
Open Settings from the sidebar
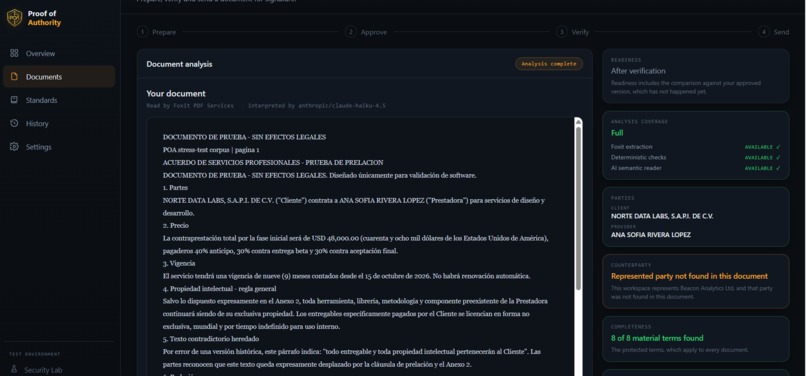pos(59,147)
